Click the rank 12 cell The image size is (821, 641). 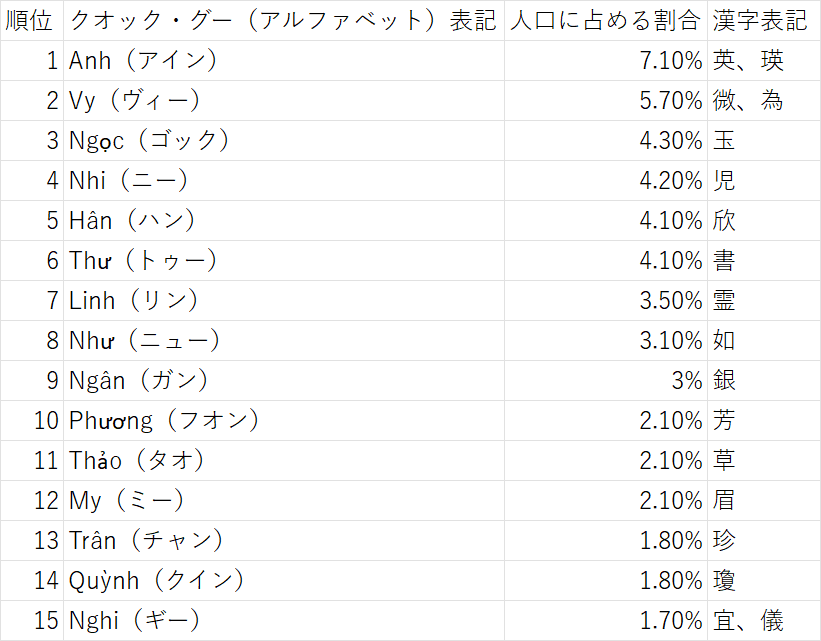pos(32,501)
